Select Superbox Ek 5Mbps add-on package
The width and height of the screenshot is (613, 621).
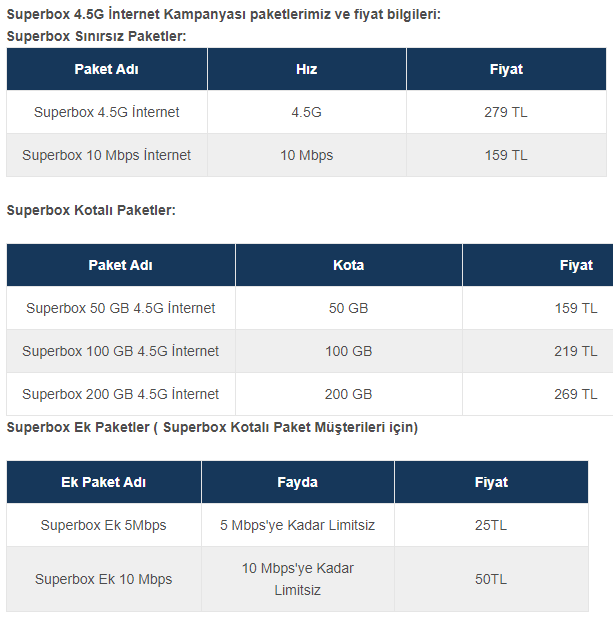coord(103,525)
